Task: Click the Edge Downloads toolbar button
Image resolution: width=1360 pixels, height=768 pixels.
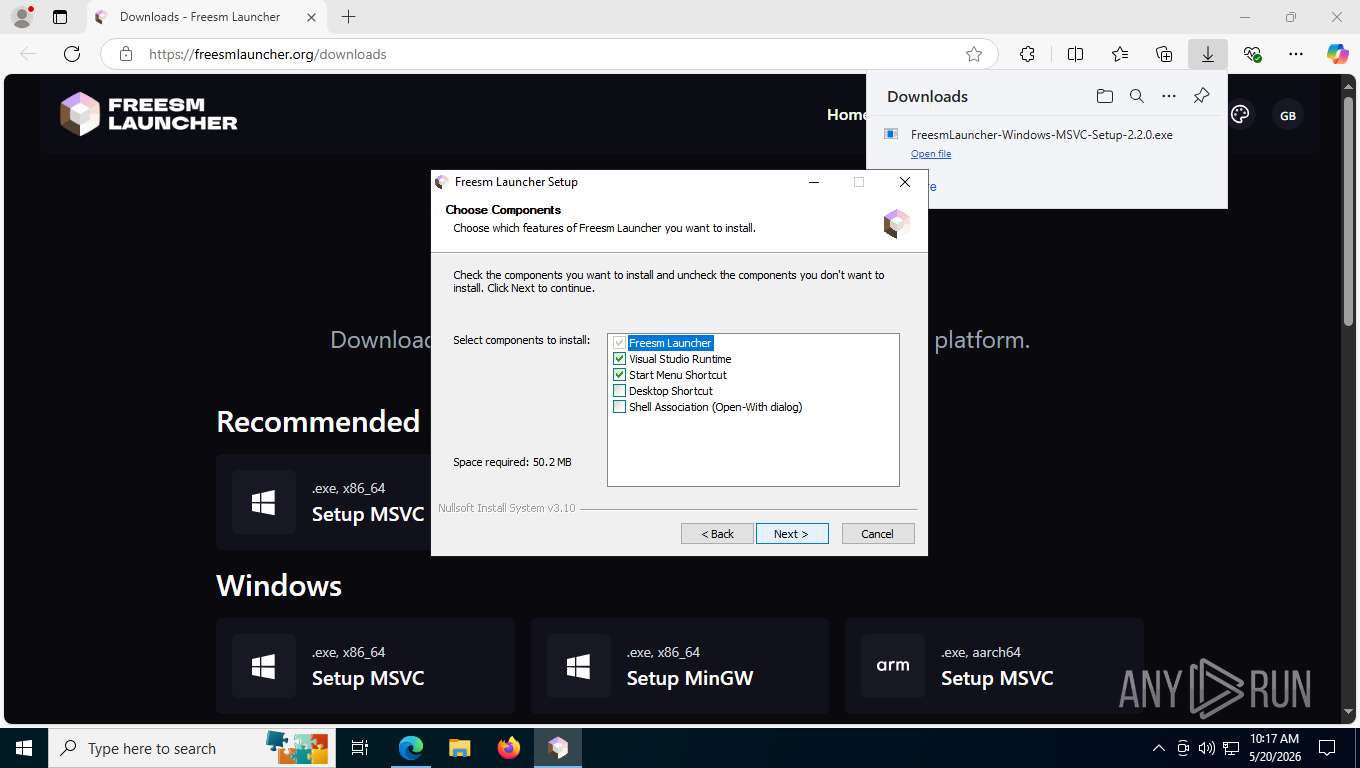Action: pos(1207,54)
